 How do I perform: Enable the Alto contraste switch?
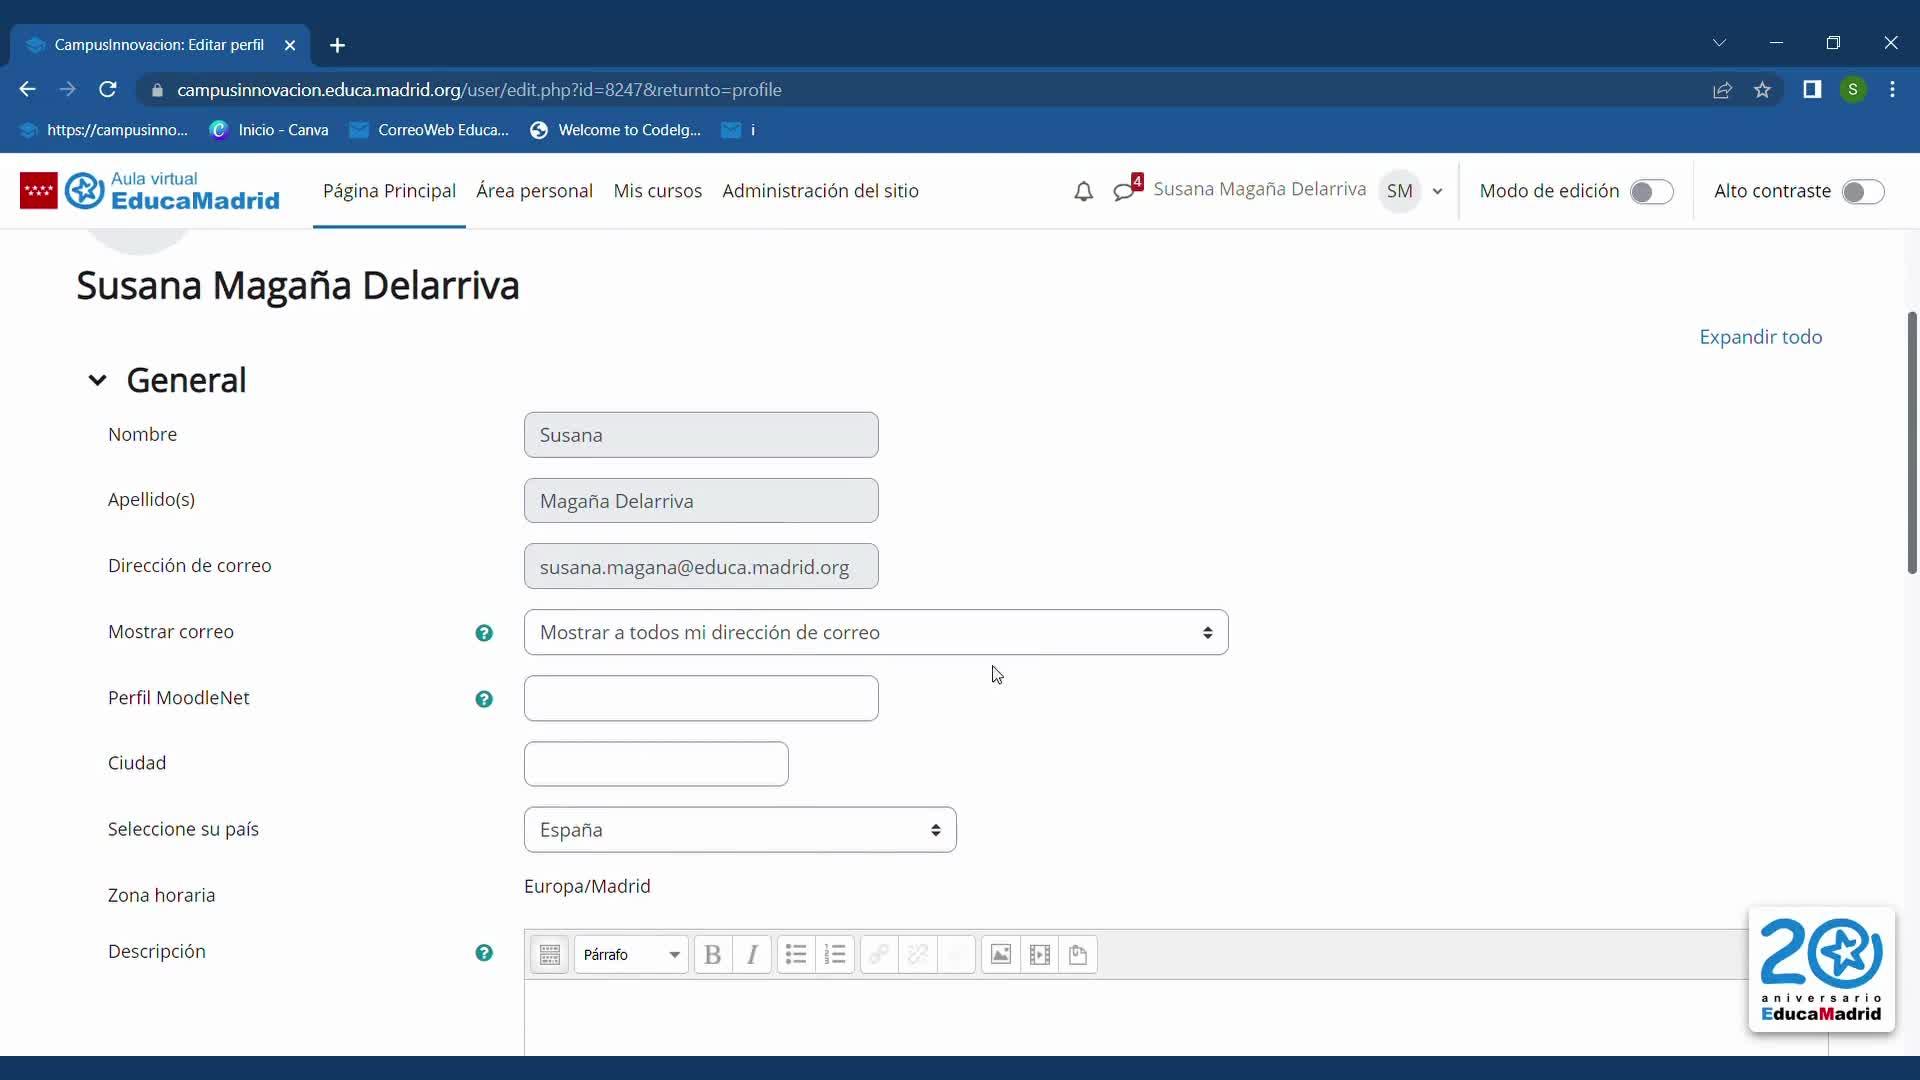(x=1863, y=191)
